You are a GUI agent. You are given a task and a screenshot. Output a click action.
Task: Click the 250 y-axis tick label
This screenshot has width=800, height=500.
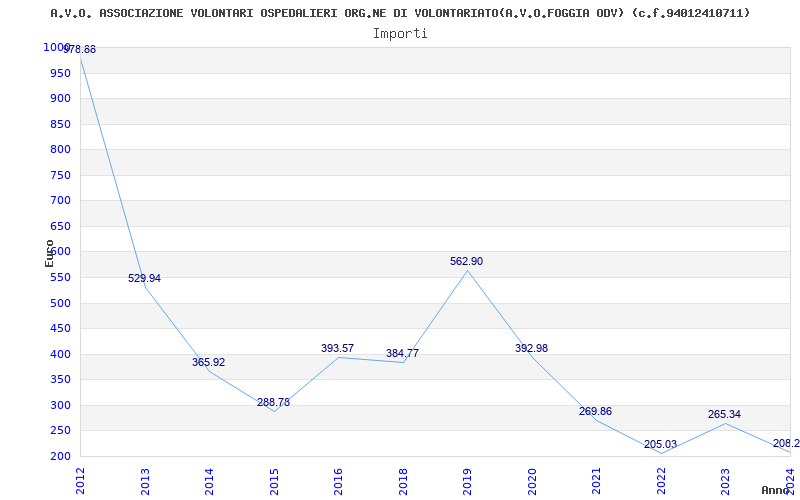coord(61,431)
